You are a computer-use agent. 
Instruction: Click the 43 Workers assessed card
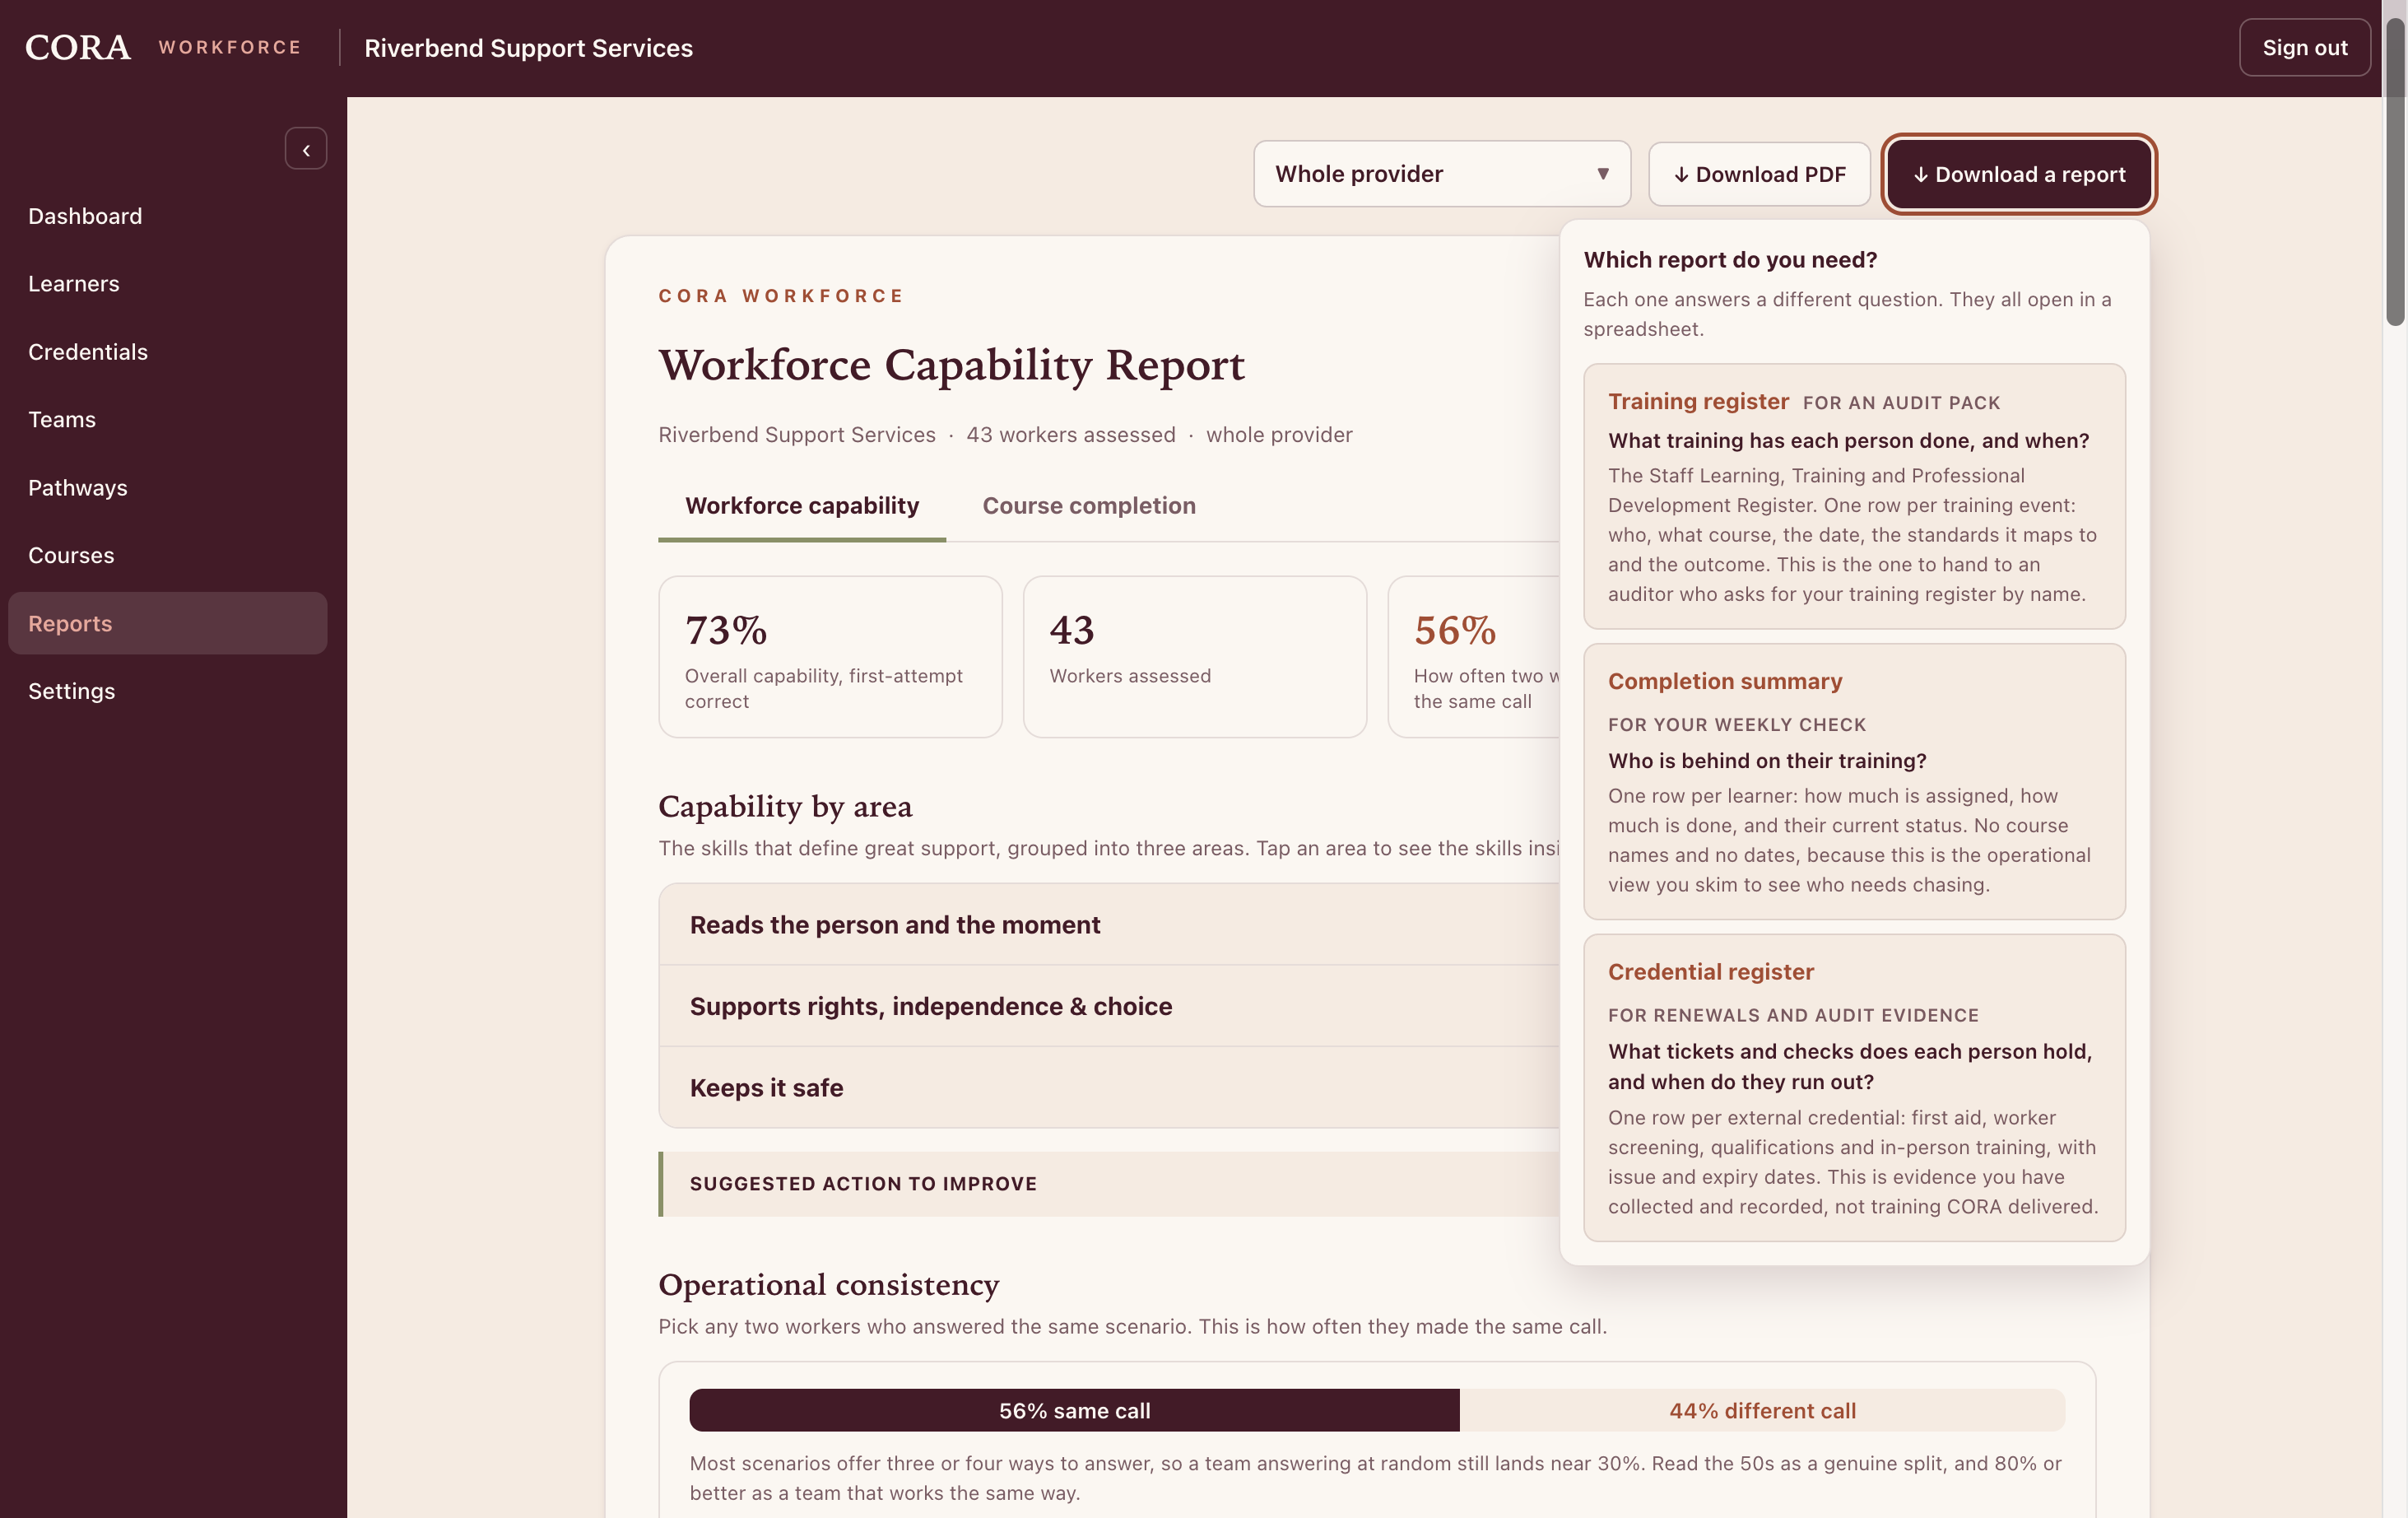tap(1194, 657)
